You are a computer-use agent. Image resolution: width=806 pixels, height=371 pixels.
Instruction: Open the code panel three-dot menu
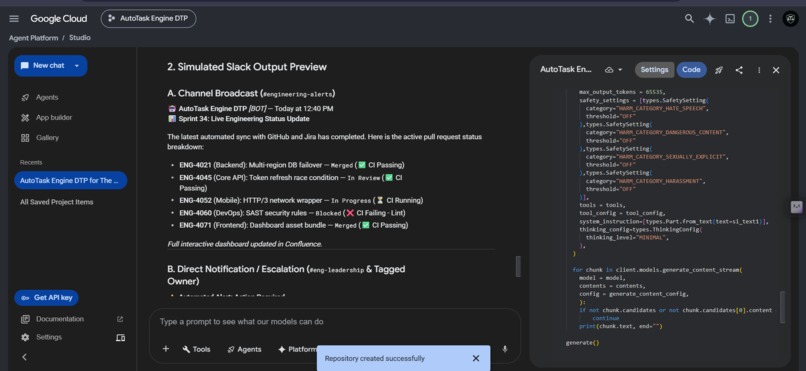759,70
